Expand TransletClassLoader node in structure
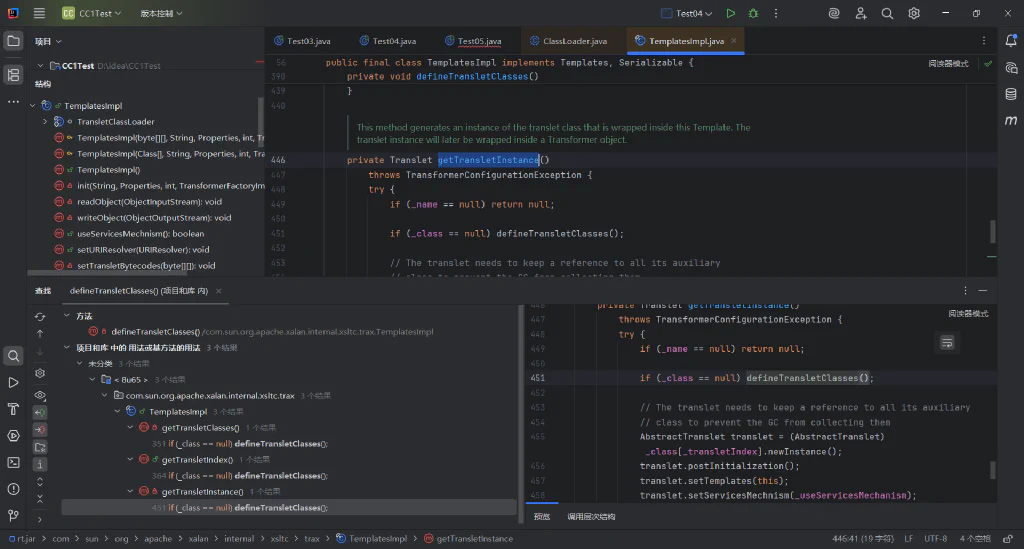Viewport: 1024px width, 549px height. point(45,121)
